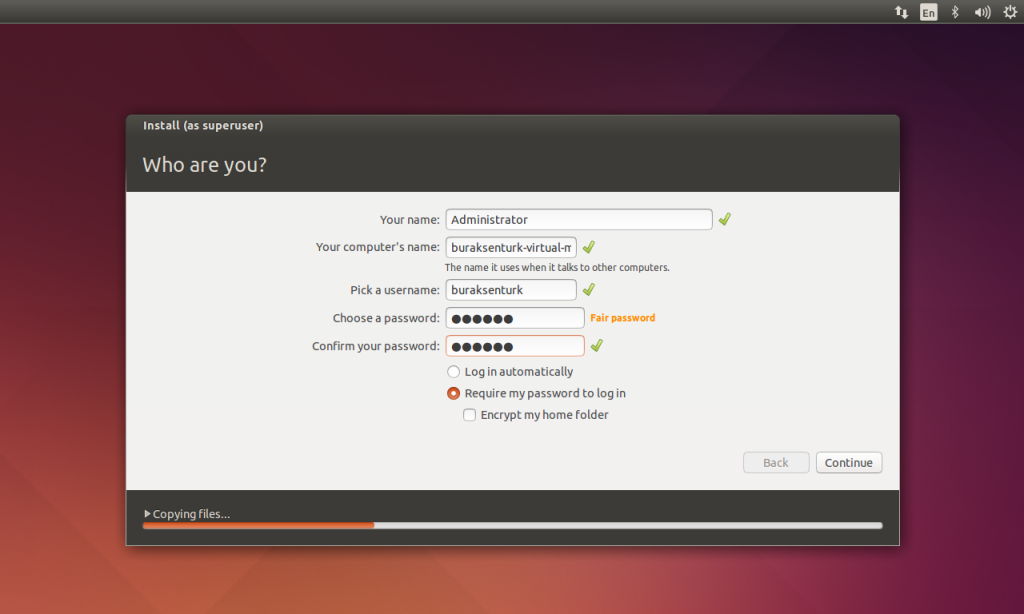This screenshot has width=1024, height=614.
Task: Open the network connections indicator
Action: coord(901,12)
